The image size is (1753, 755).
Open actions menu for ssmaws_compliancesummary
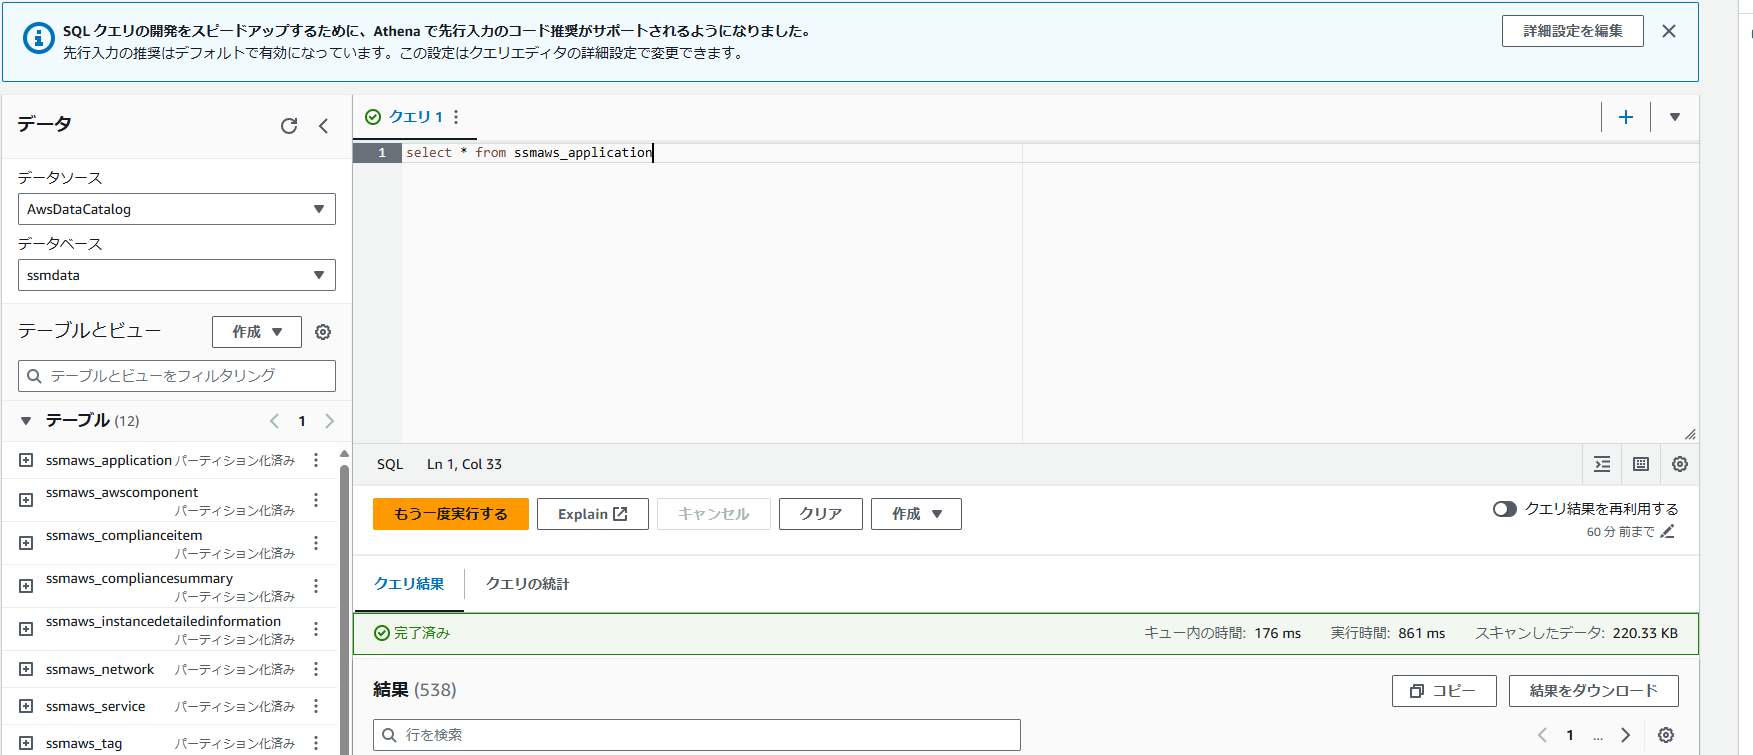click(316, 586)
